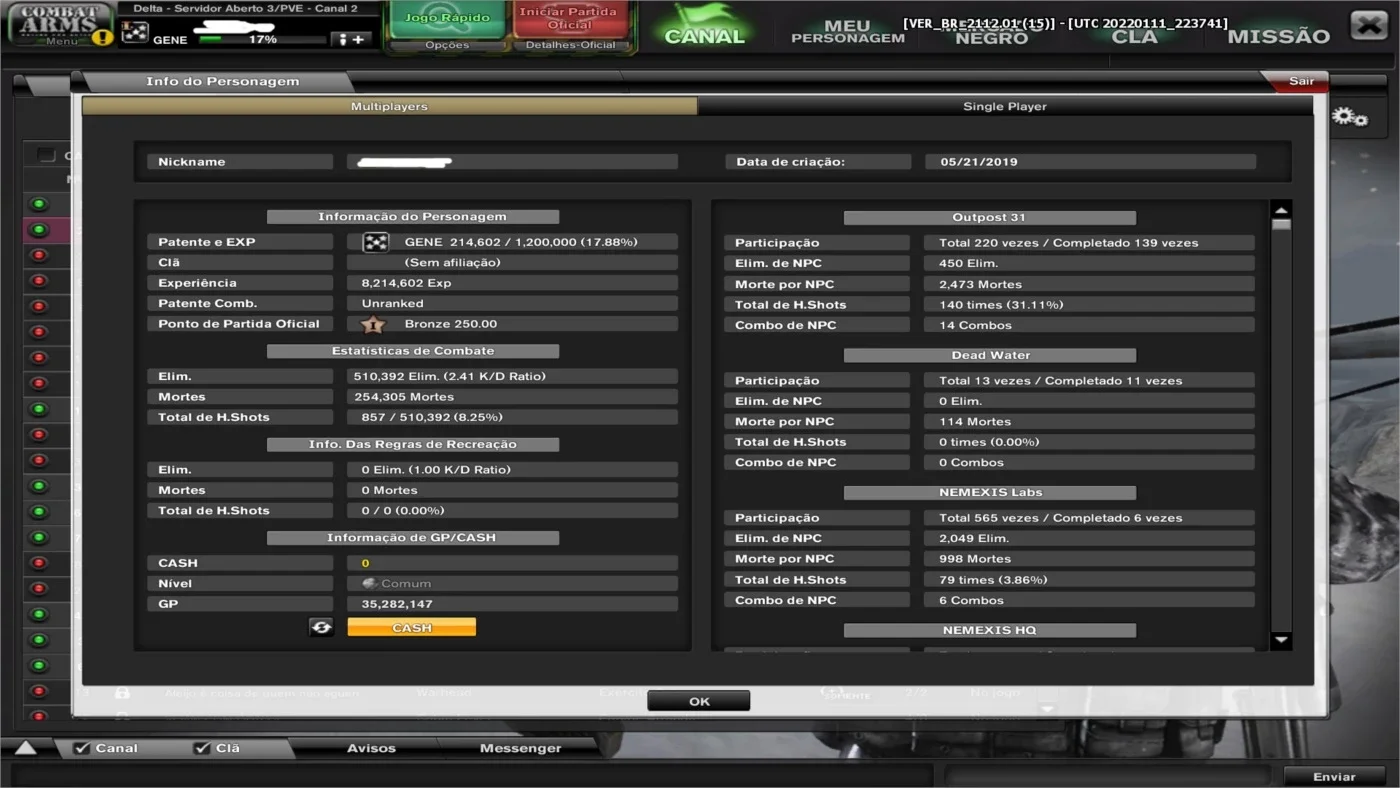
Task: Switch to the Multiplayers tab
Action: pyautogui.click(x=389, y=106)
